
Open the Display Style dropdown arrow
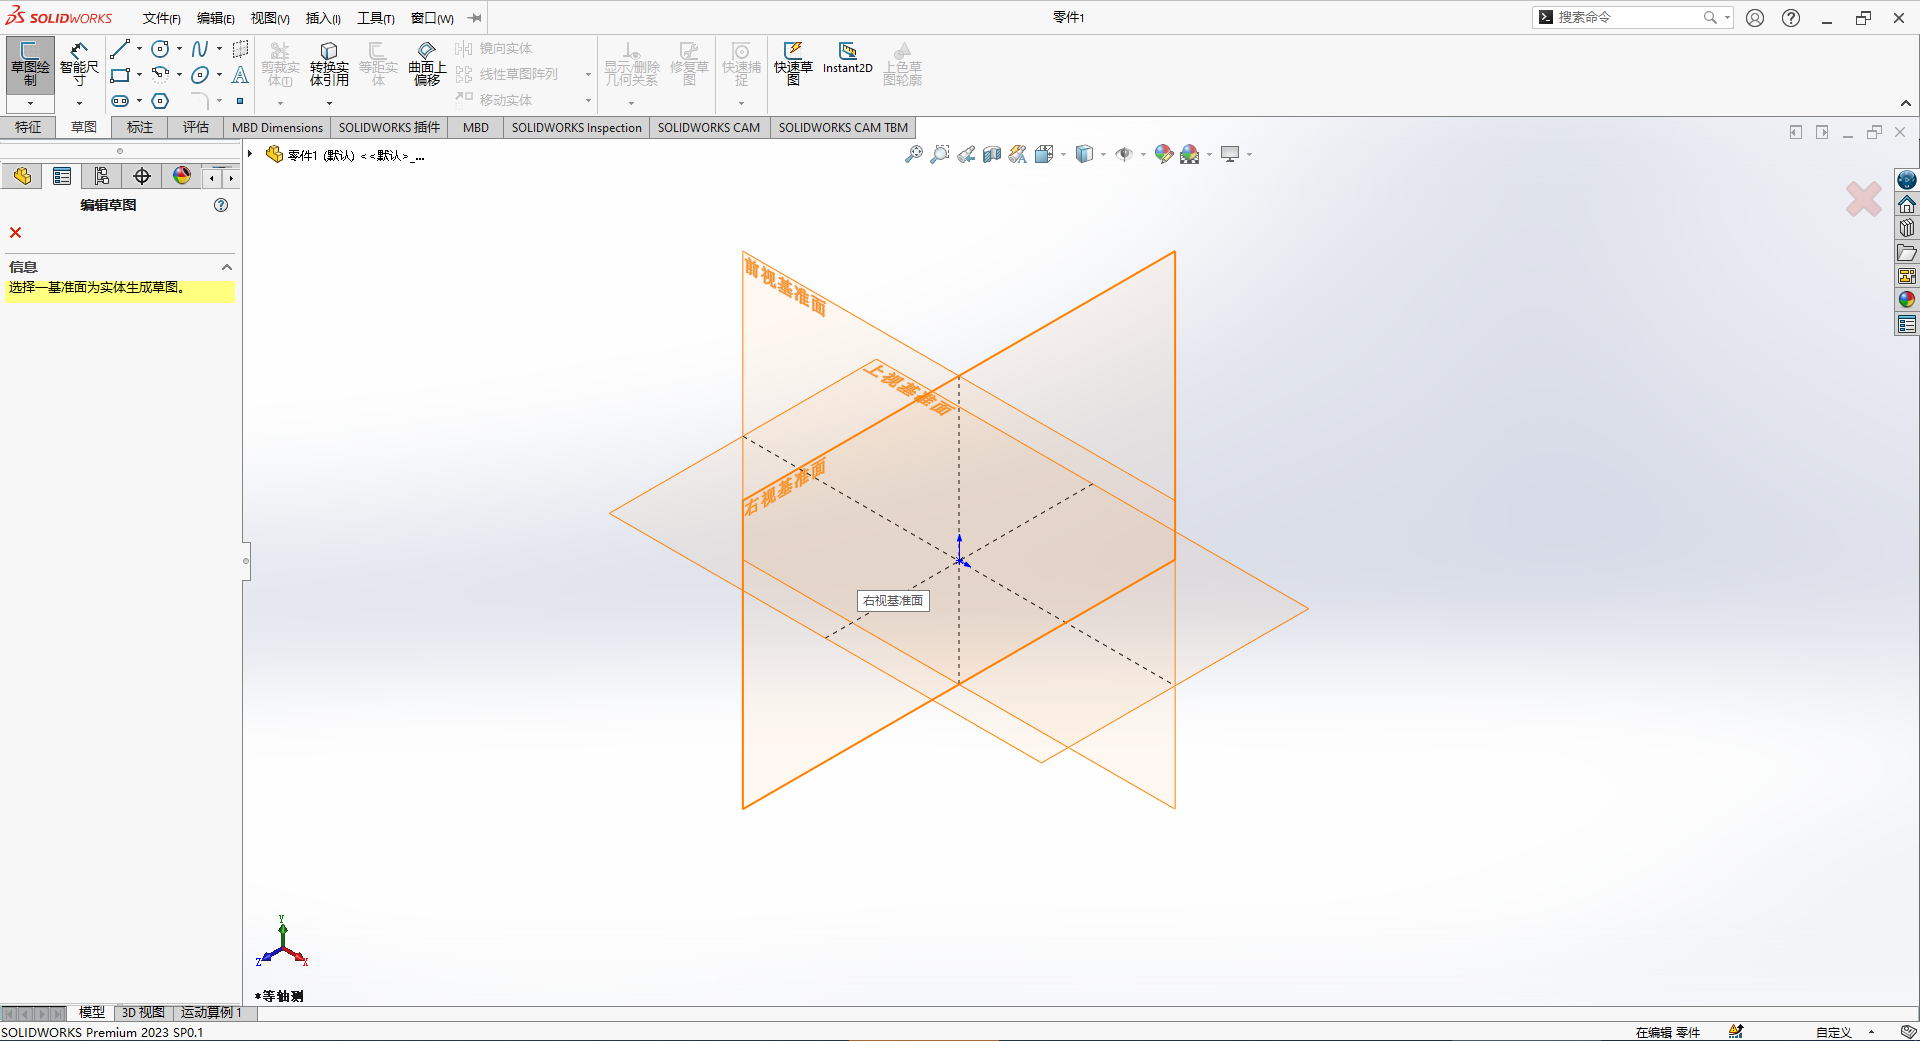point(1101,154)
